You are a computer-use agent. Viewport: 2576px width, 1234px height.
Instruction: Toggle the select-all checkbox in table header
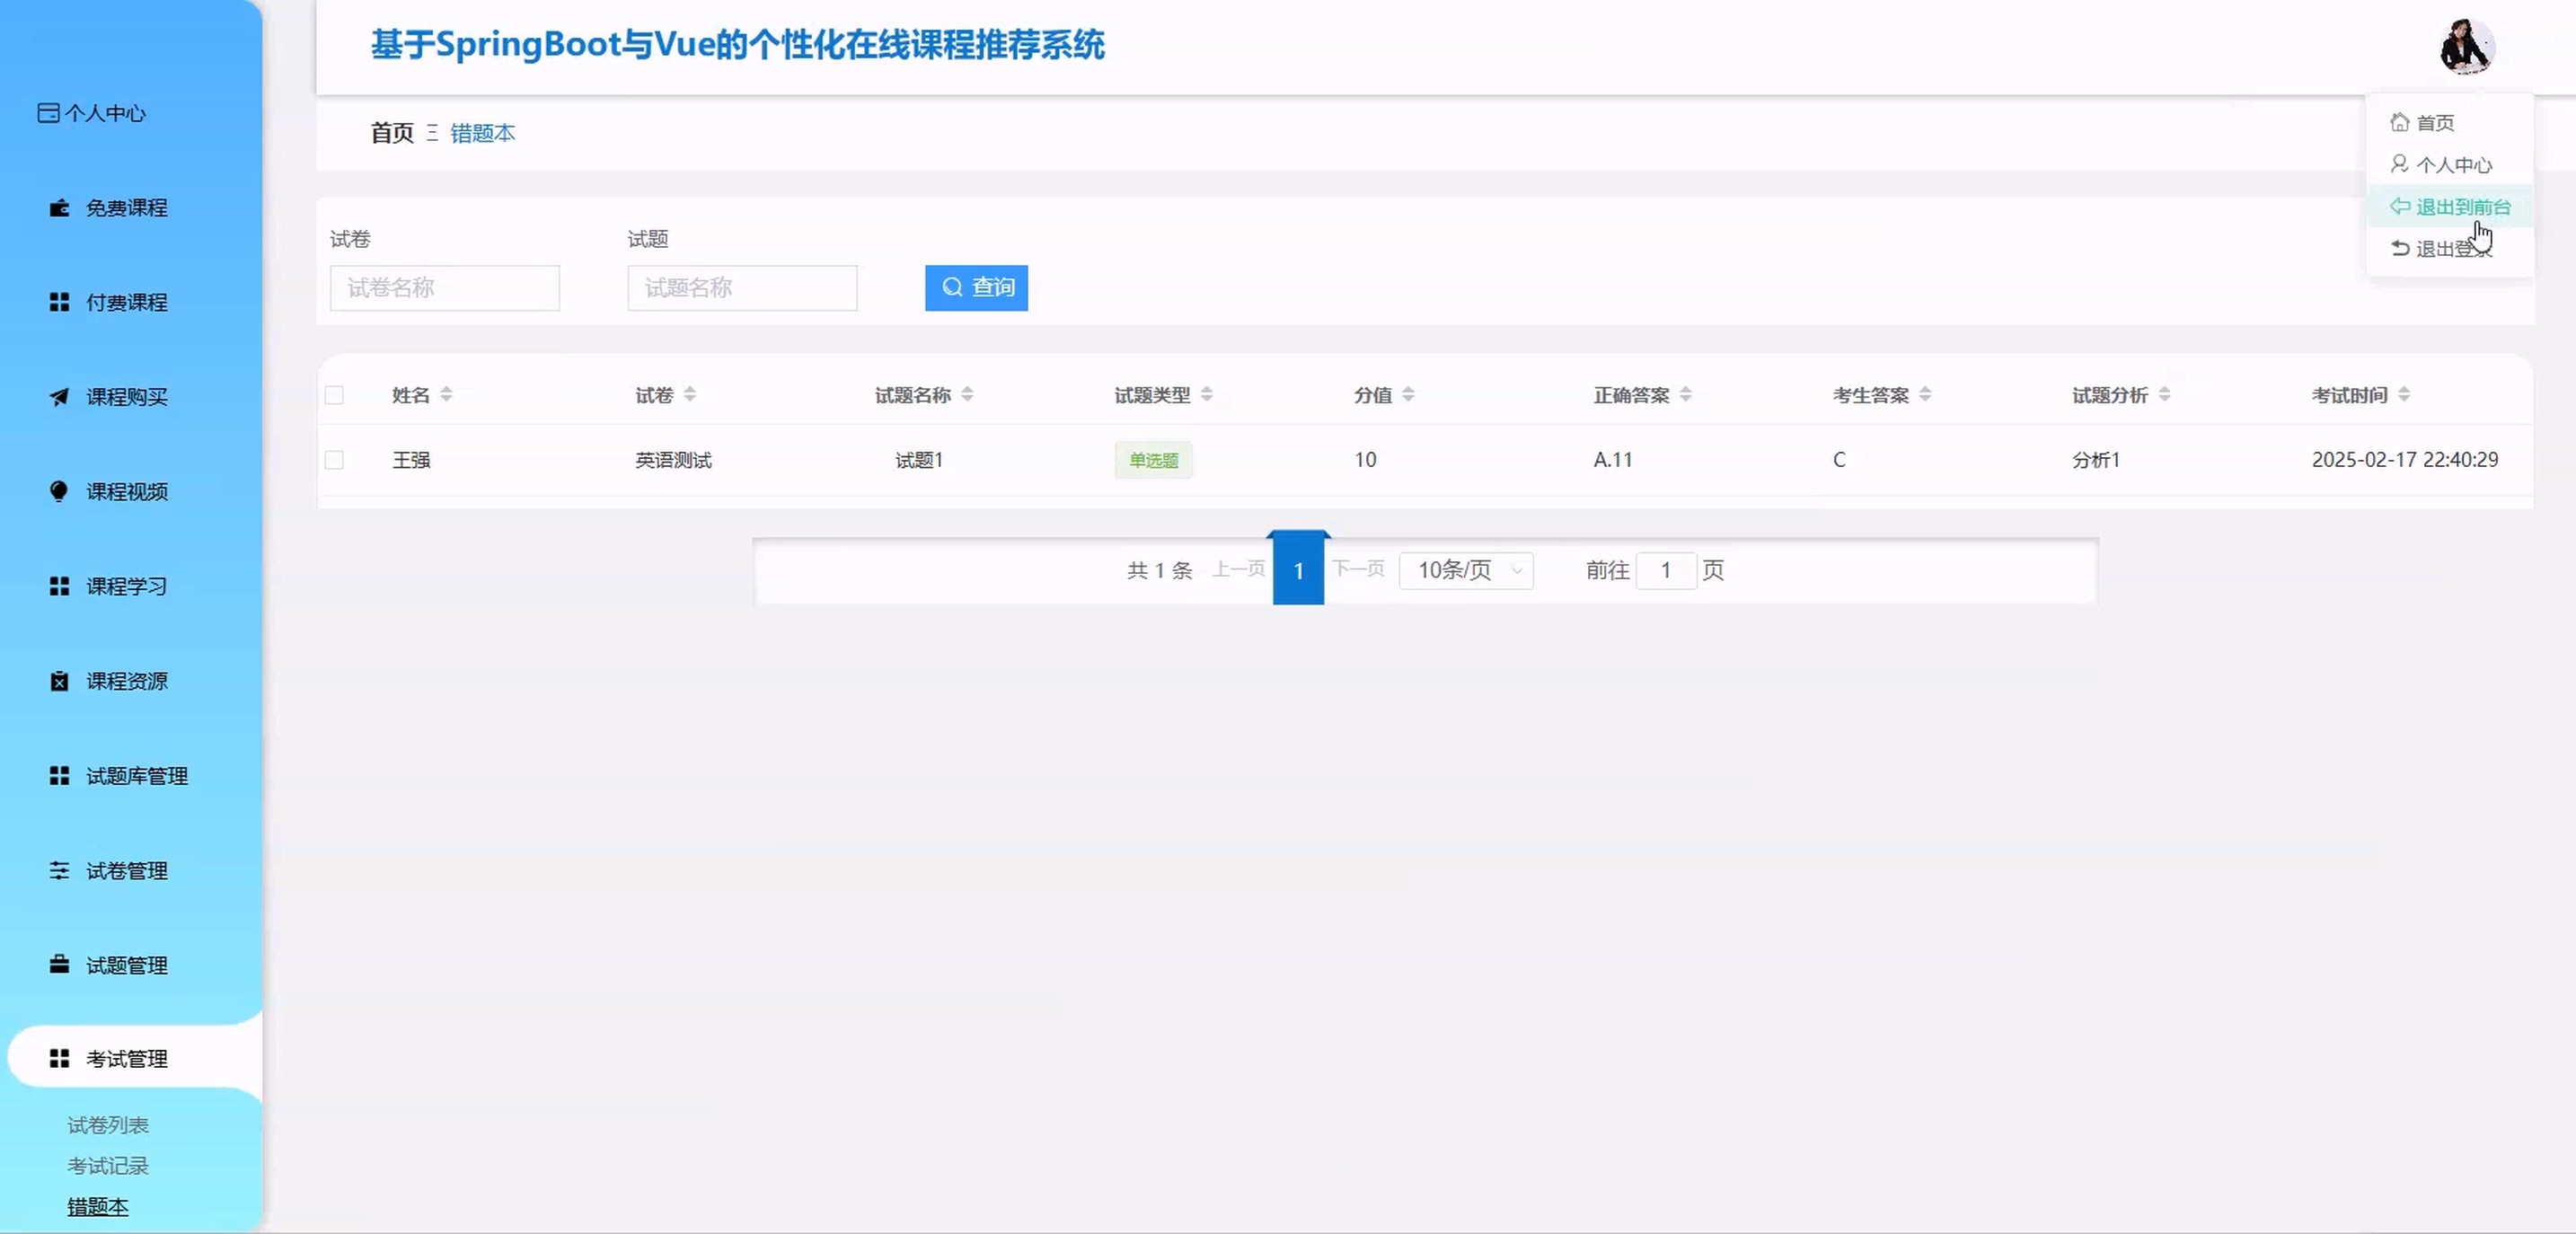(334, 395)
